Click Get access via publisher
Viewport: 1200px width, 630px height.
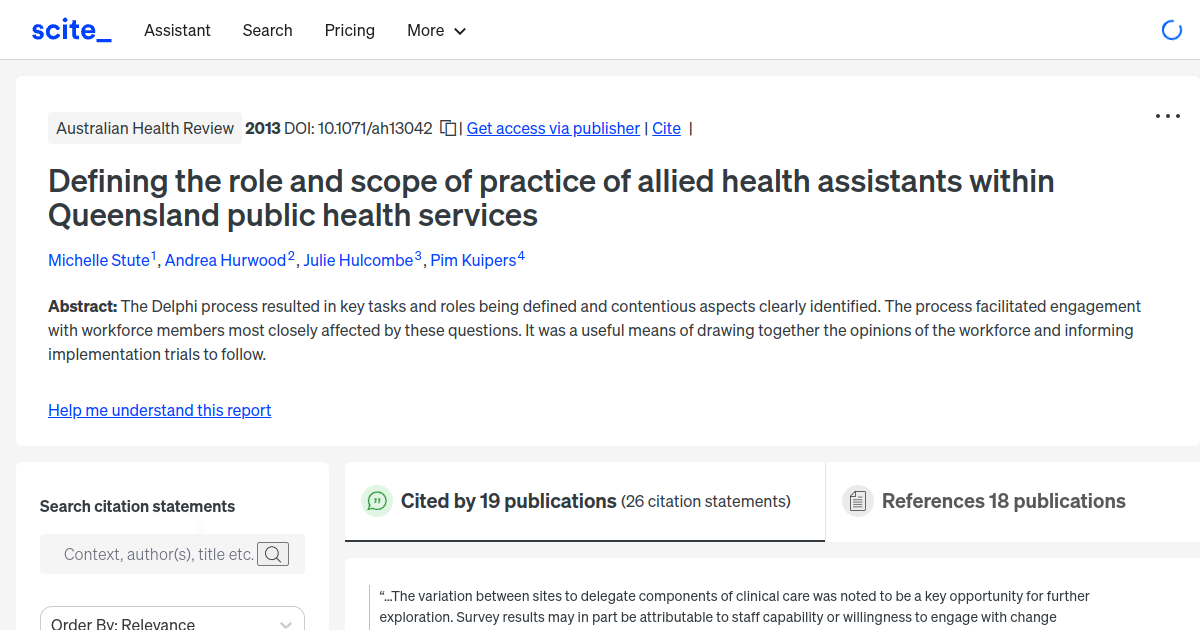pyautogui.click(x=553, y=128)
